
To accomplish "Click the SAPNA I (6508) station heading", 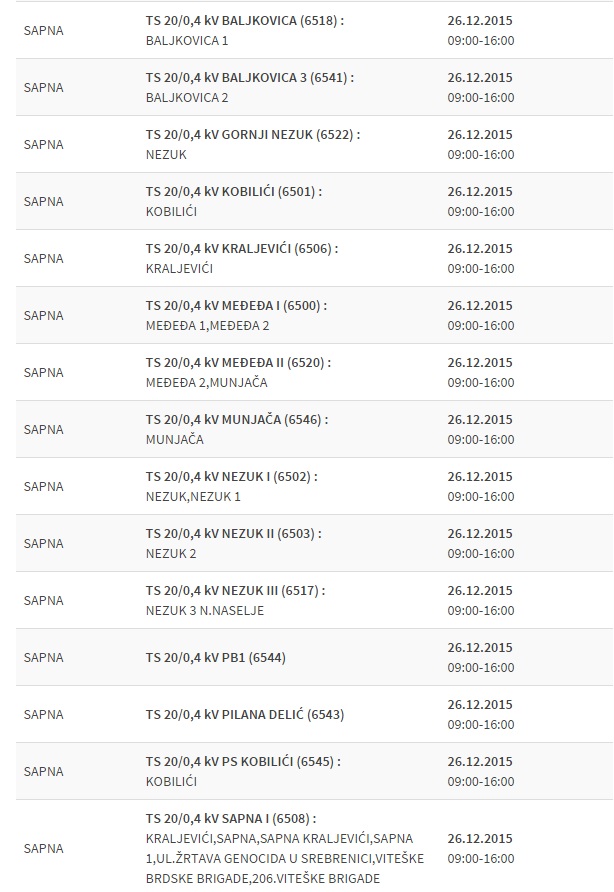I will coord(230,818).
